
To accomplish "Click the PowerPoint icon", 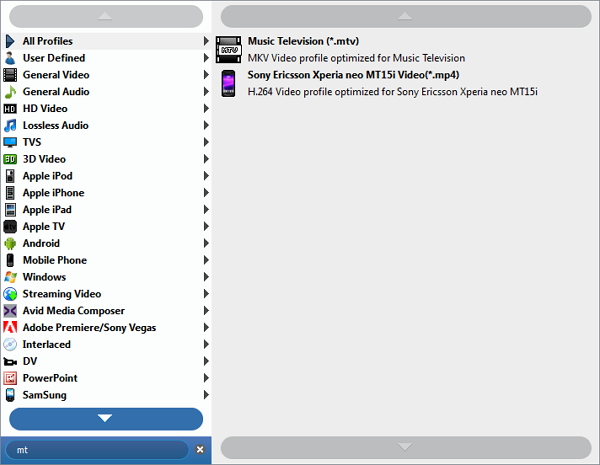I will pyautogui.click(x=10, y=378).
